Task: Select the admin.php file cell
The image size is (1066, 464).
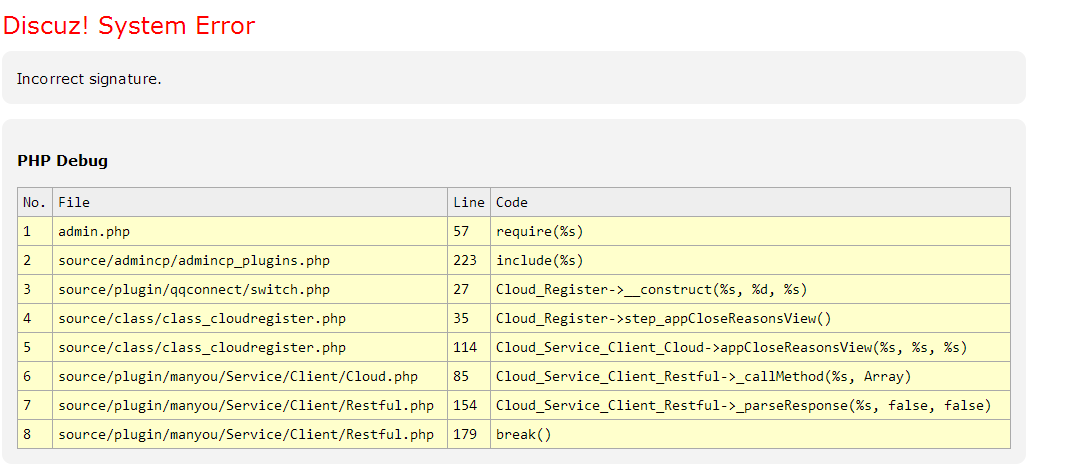Action: coord(94,231)
